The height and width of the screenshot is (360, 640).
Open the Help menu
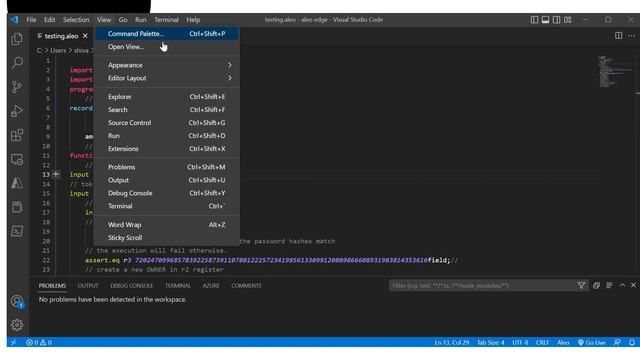[193, 20]
